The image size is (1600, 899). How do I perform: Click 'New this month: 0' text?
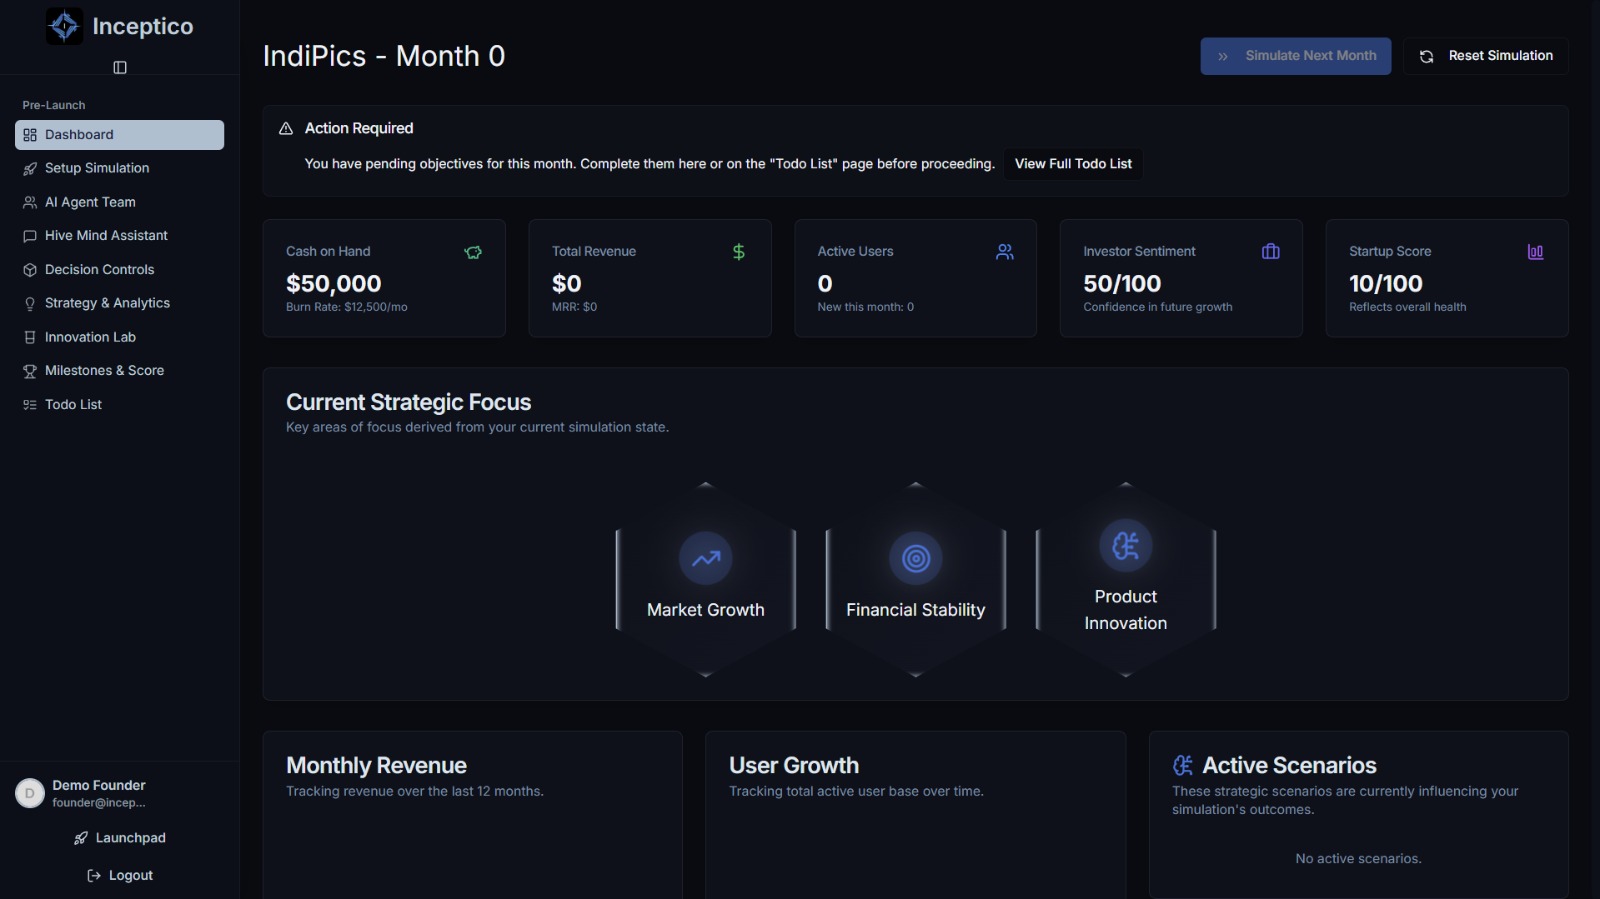pyautogui.click(x=866, y=308)
